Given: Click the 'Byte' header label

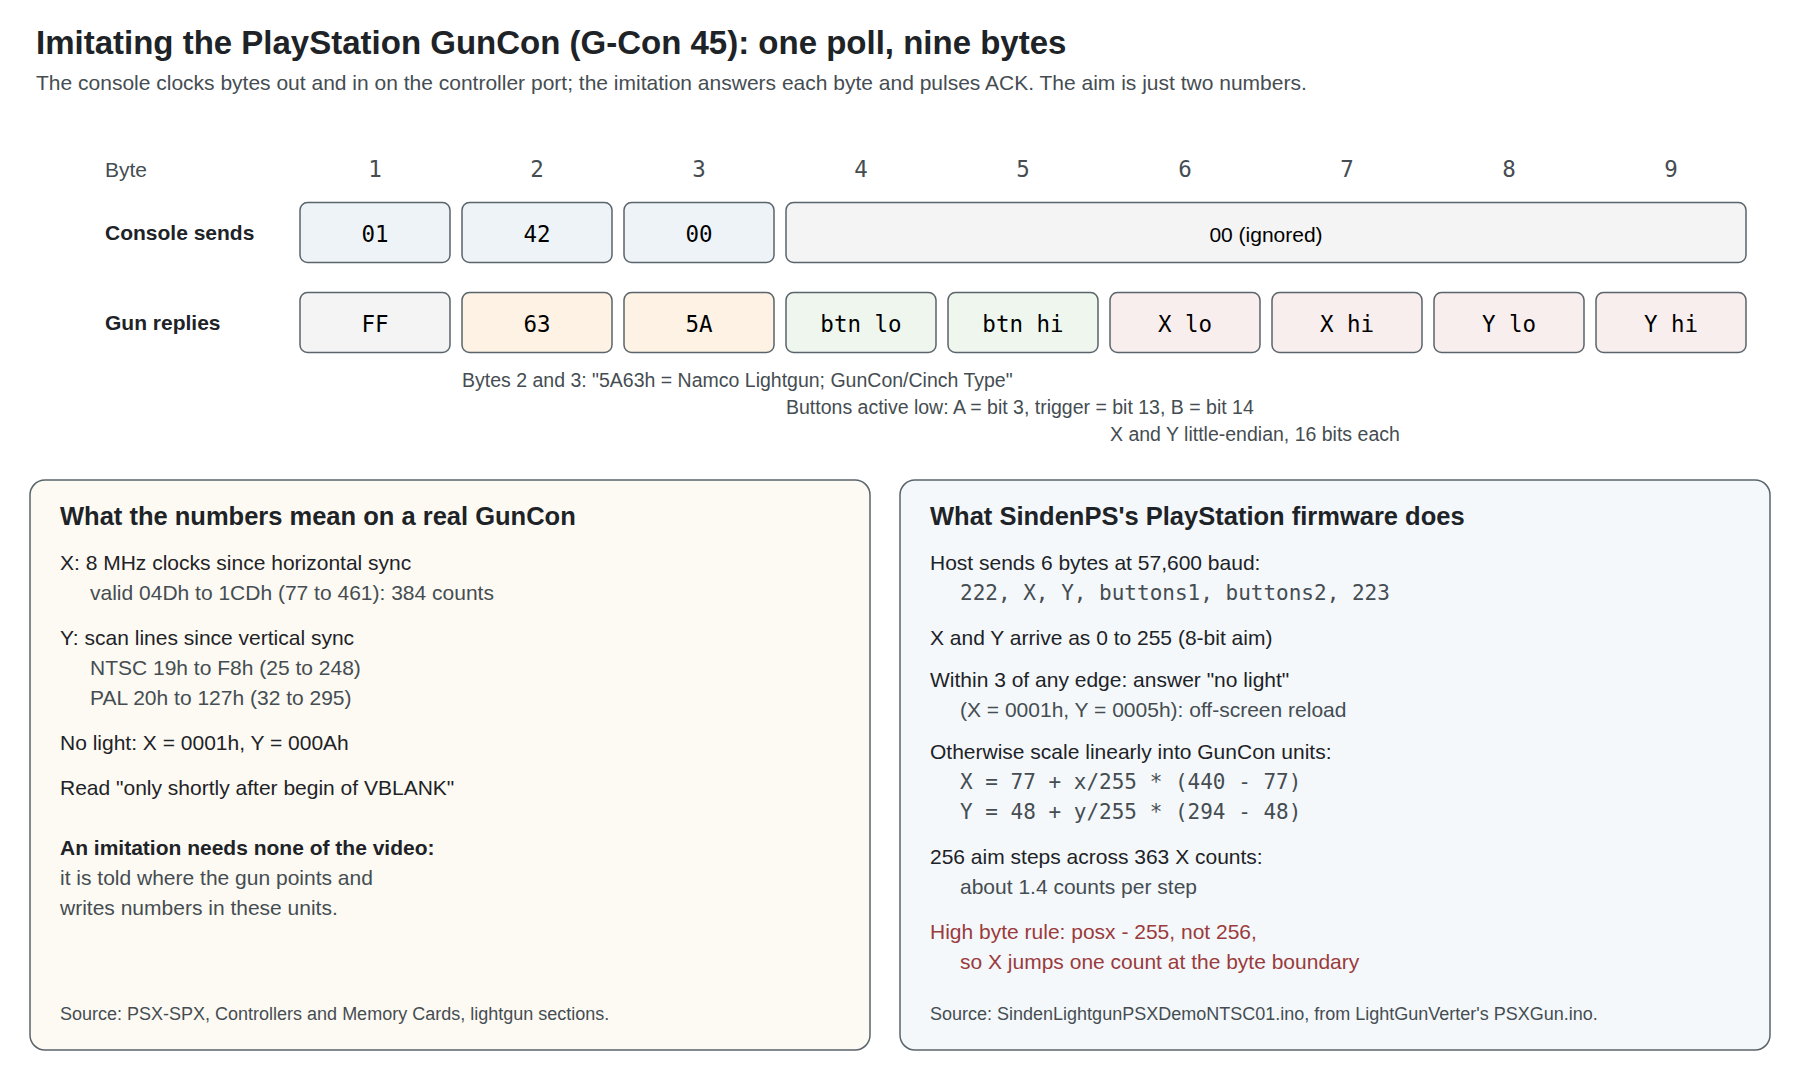Looking at the screenshot, I should [126, 170].
